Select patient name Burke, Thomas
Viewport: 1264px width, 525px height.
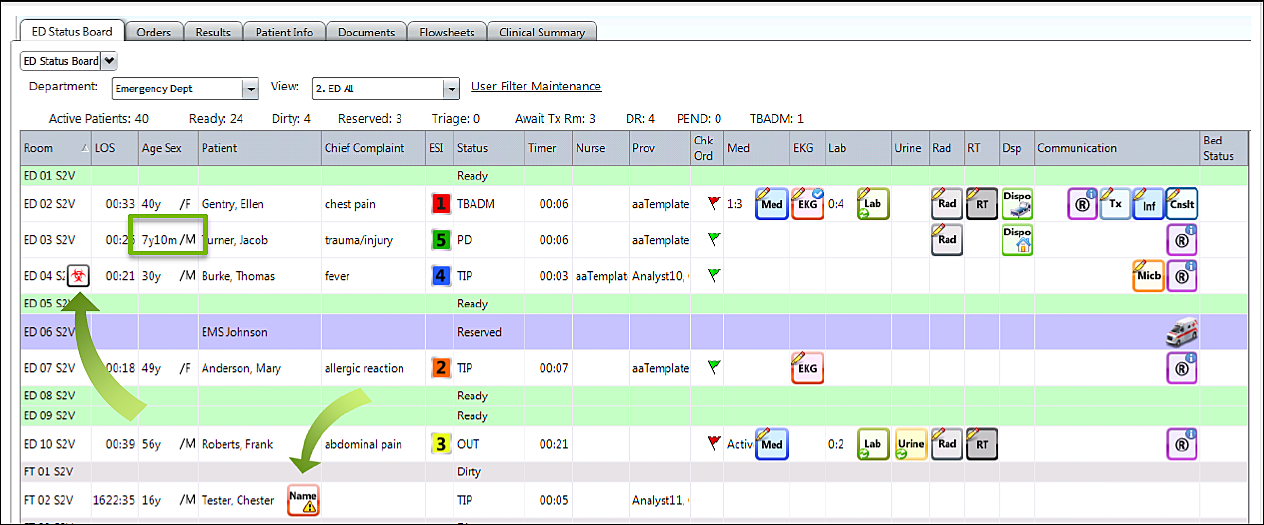point(238,276)
